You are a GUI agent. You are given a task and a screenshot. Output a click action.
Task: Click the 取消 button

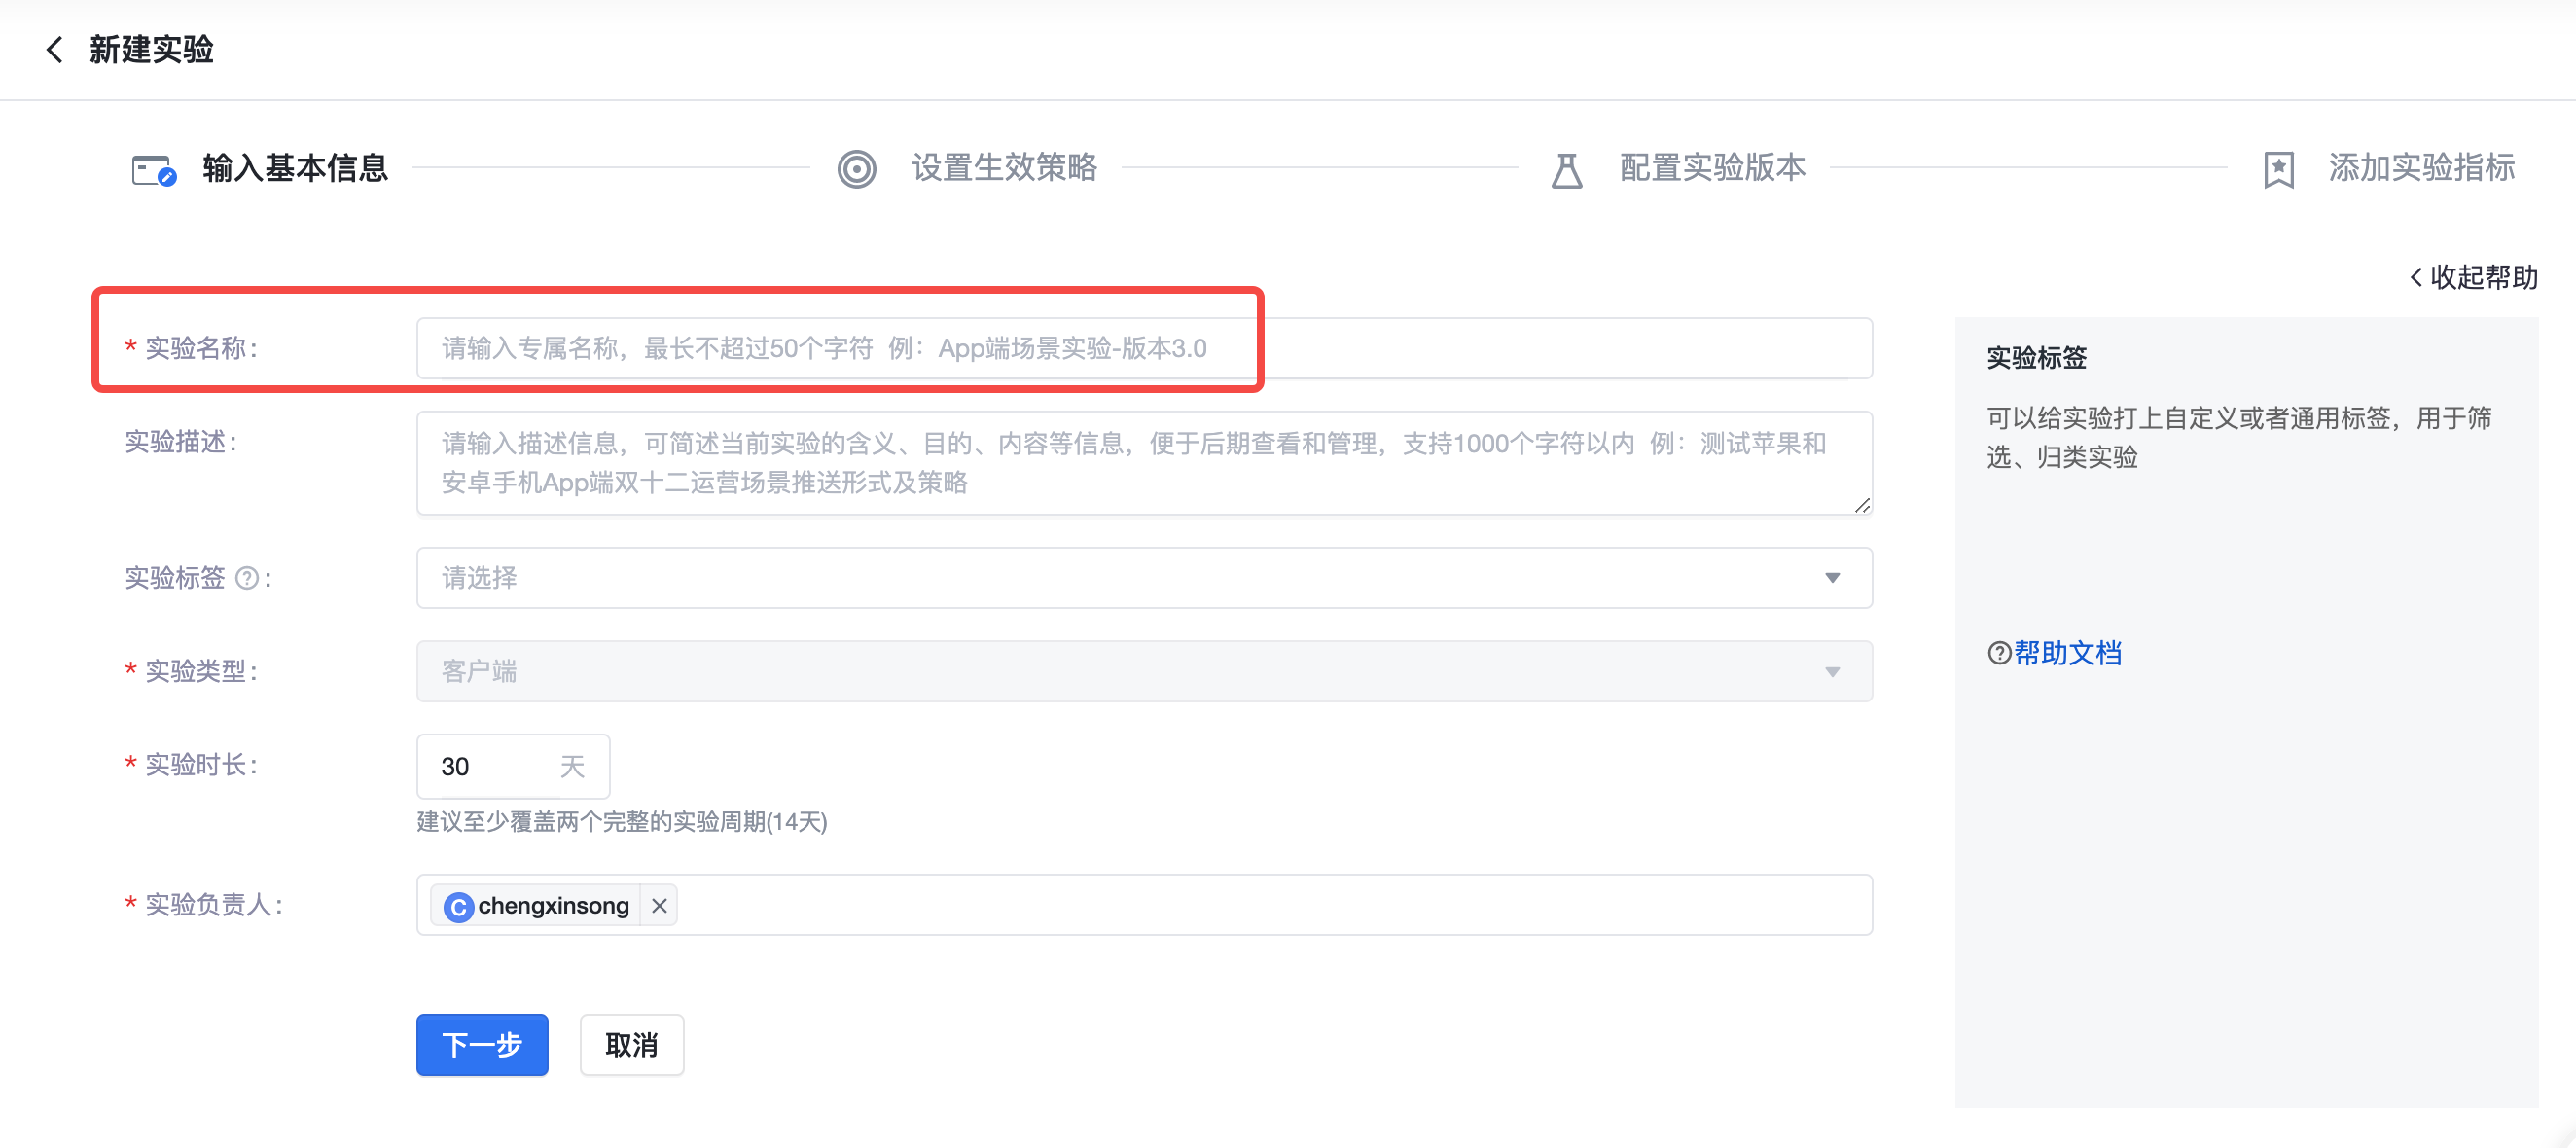click(x=631, y=1045)
